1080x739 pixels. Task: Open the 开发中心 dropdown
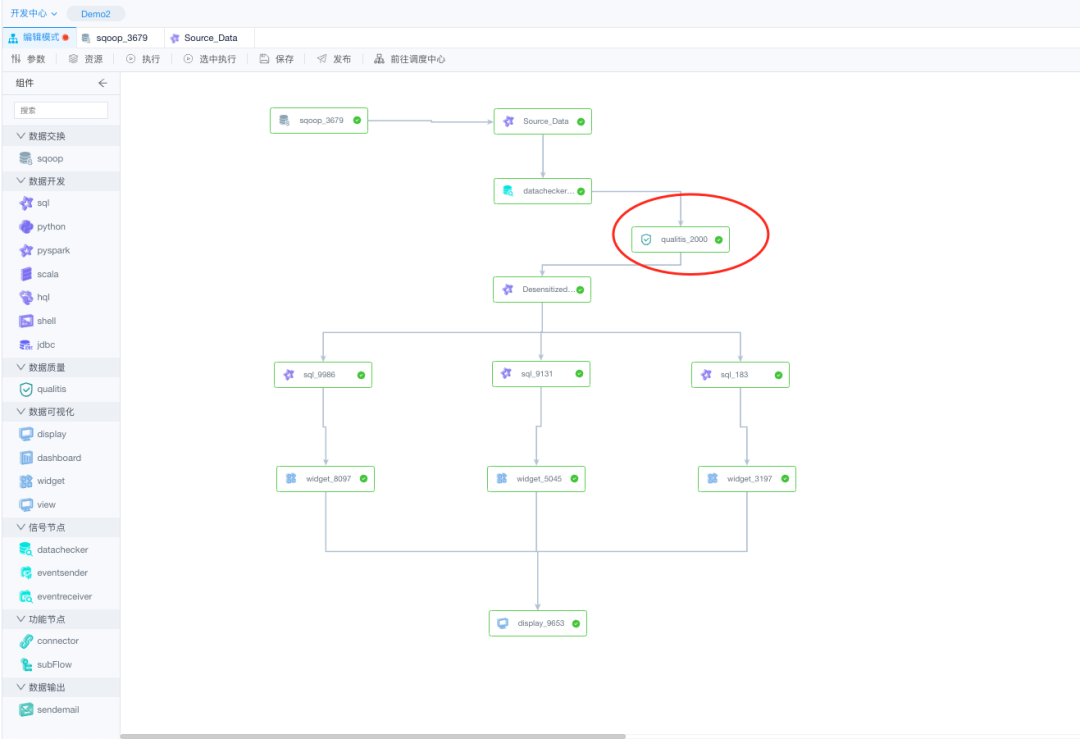[x=34, y=13]
